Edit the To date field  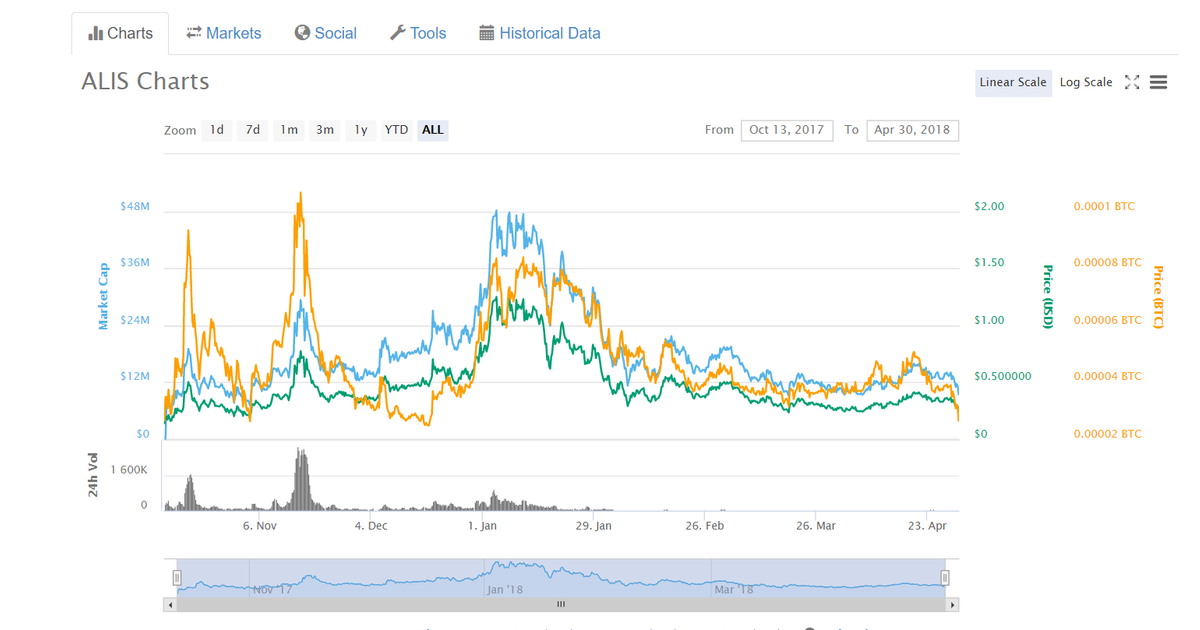pos(913,130)
